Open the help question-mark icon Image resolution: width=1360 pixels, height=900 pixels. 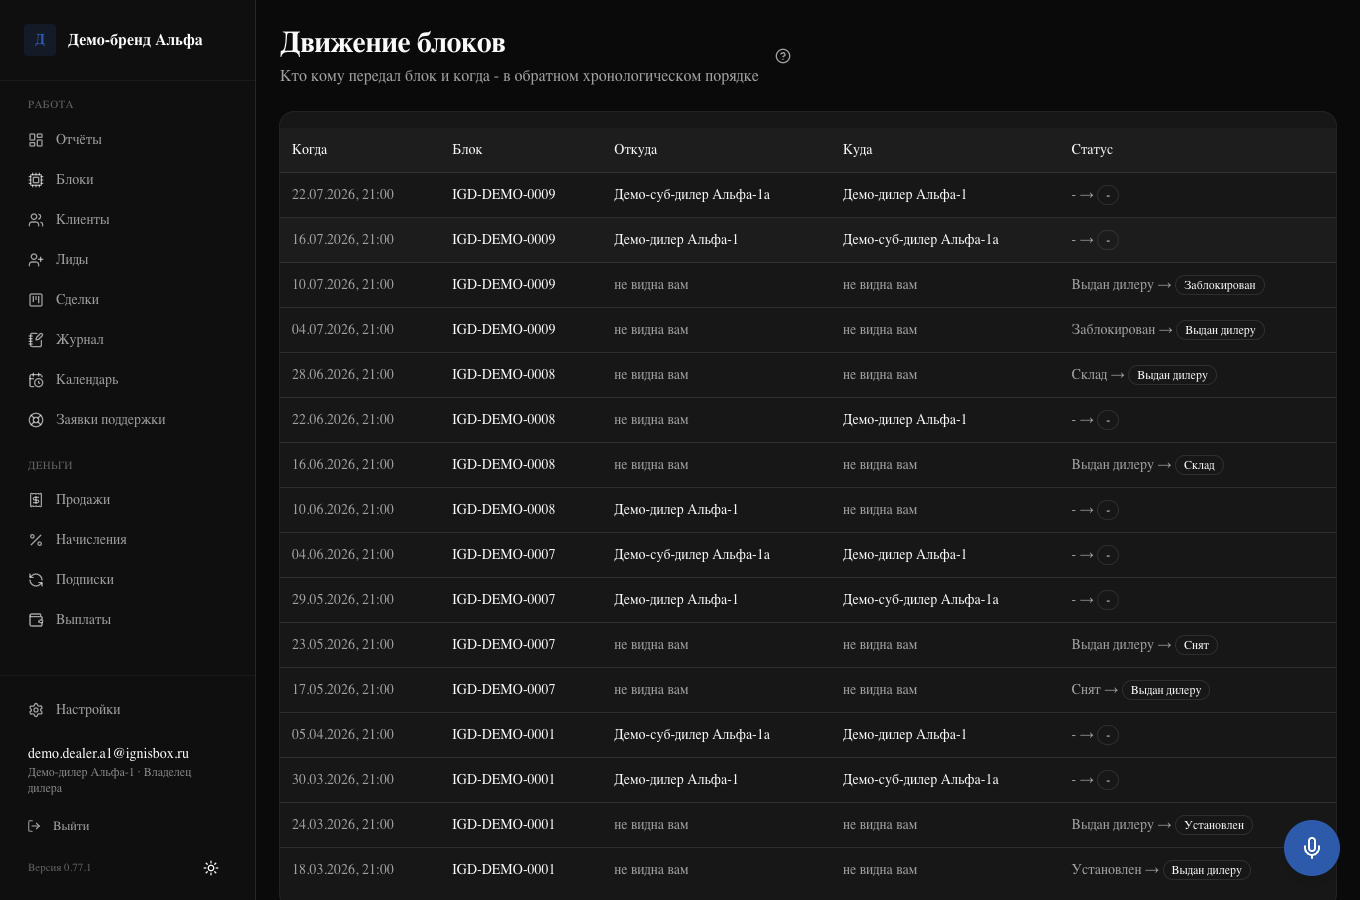point(783,56)
